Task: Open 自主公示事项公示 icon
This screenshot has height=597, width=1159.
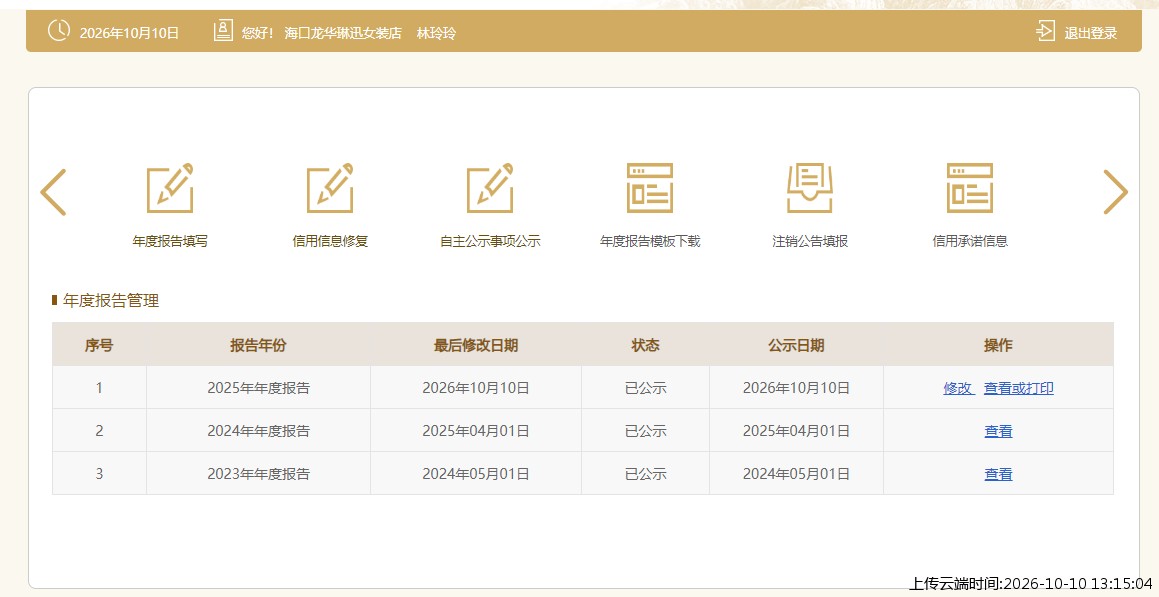Action: tap(490, 188)
